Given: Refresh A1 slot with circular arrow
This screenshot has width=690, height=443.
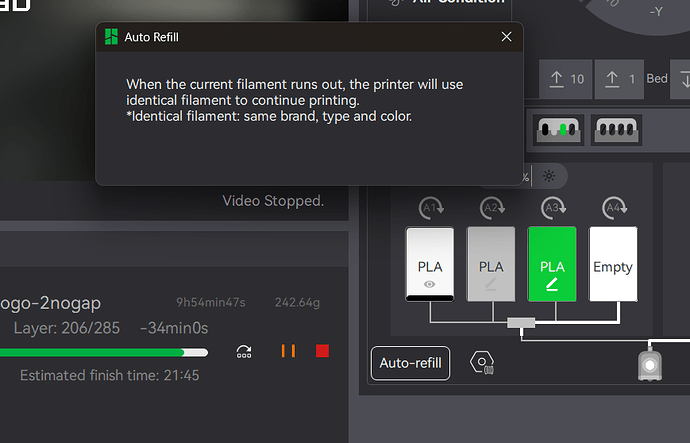Looking at the screenshot, I should pos(431,208).
